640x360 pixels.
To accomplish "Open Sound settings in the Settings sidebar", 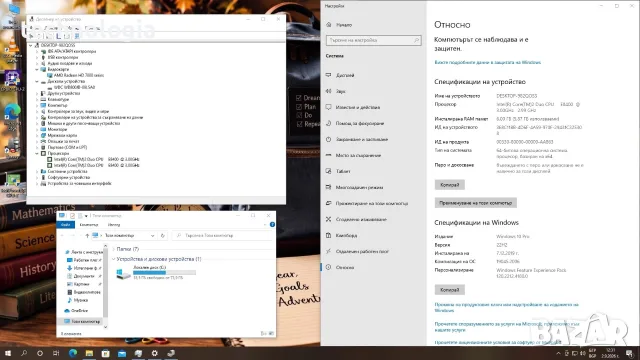I will [340, 91].
